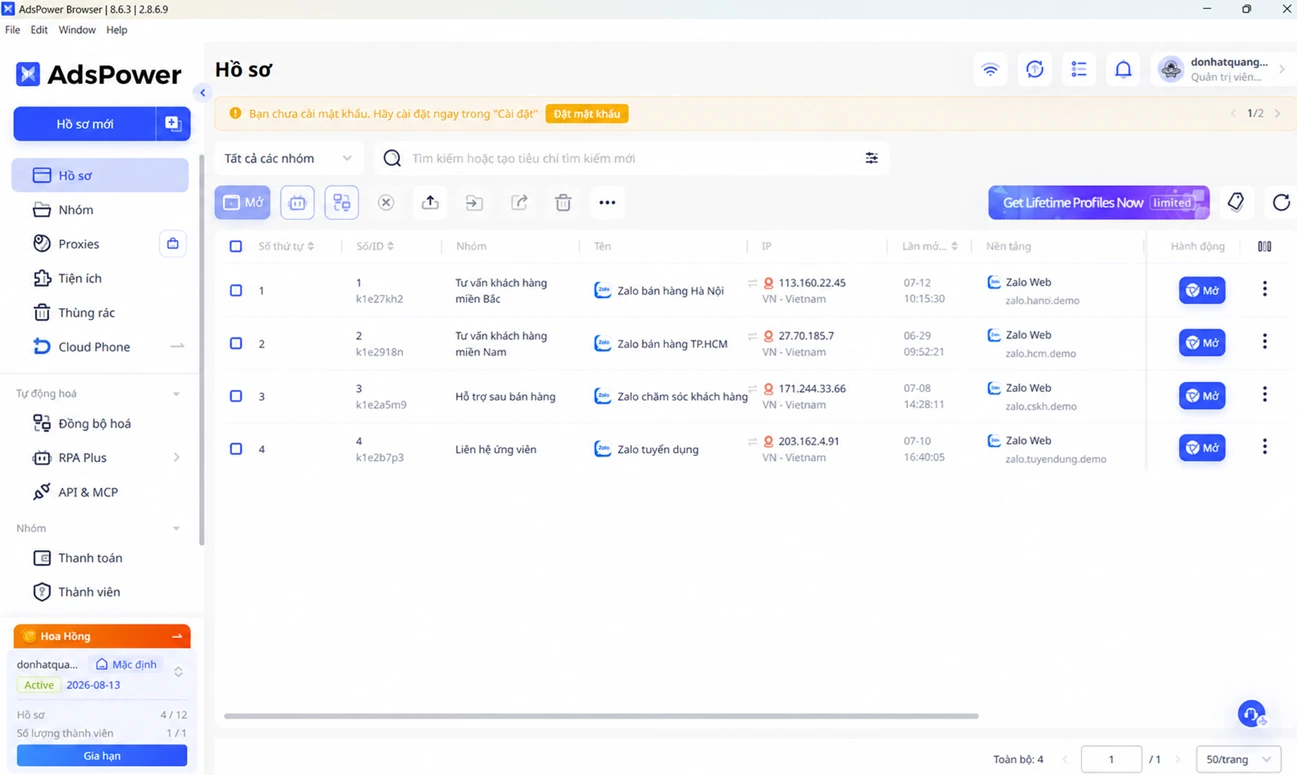Open the Help menu
Viewport: 1305px width, 775px height.
[x=117, y=30]
